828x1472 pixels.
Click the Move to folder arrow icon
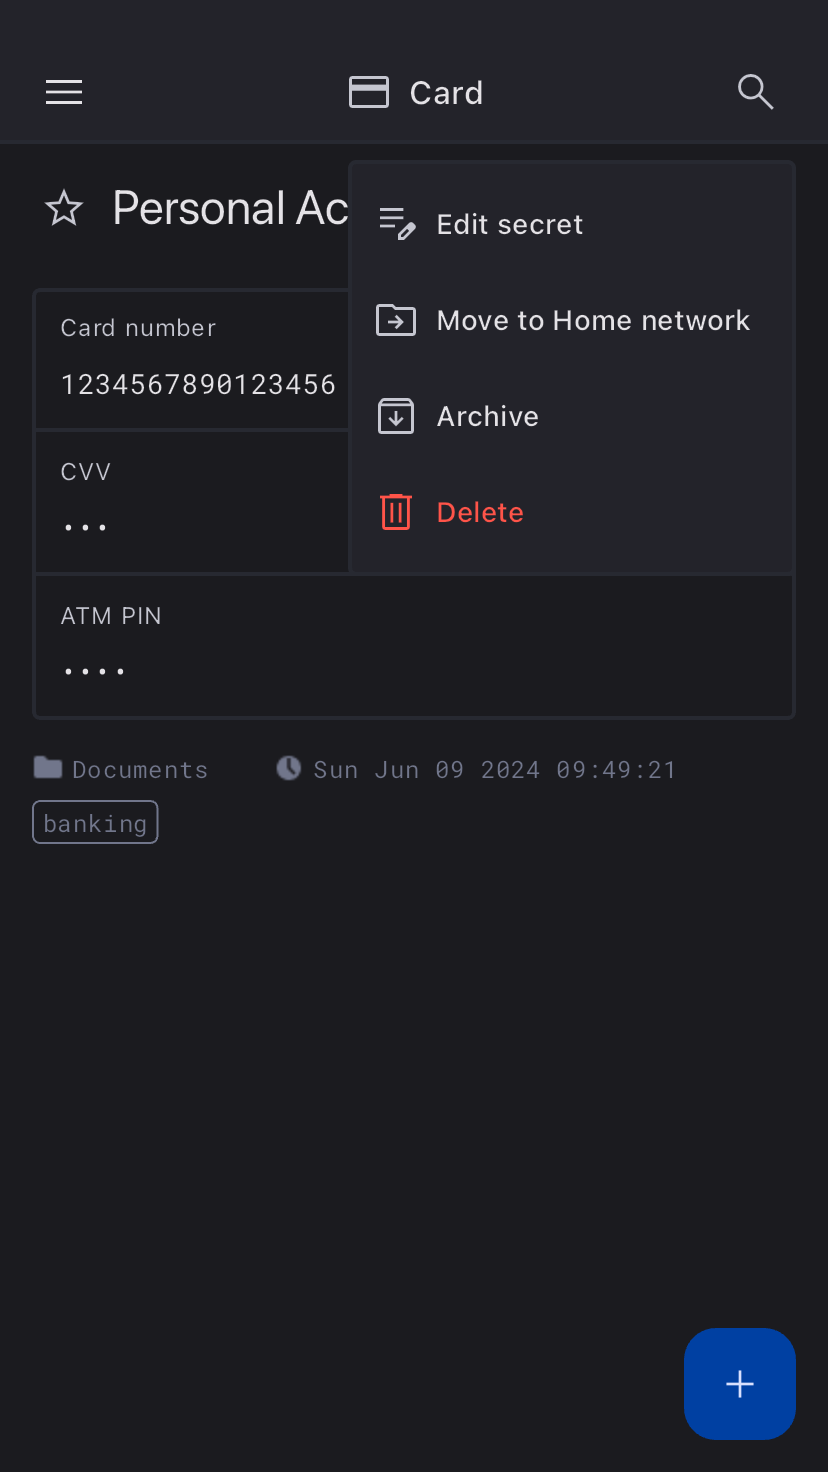pos(396,320)
